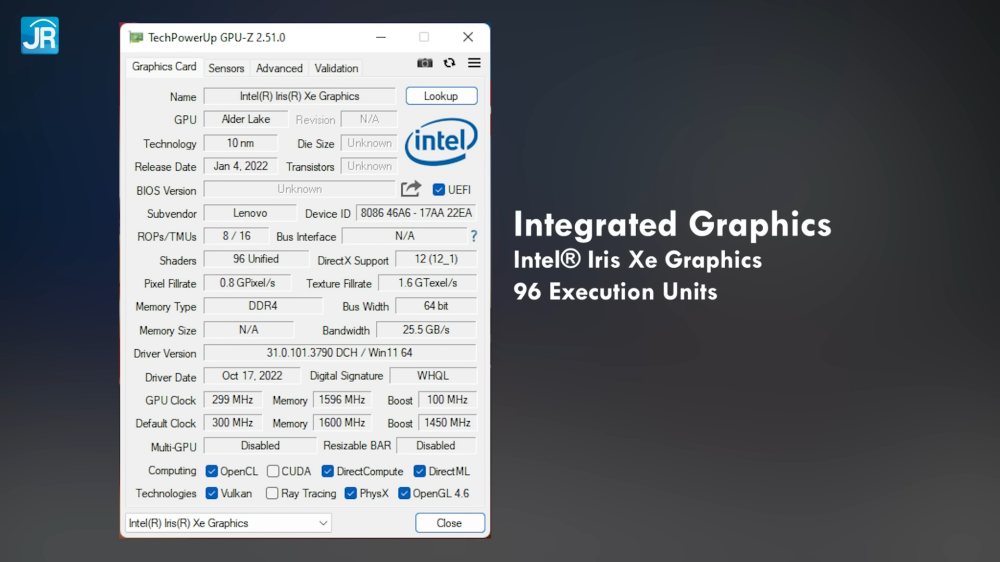Image resolution: width=1000 pixels, height=562 pixels.
Task: Click the Bus Interface N/A field
Action: (x=404, y=236)
